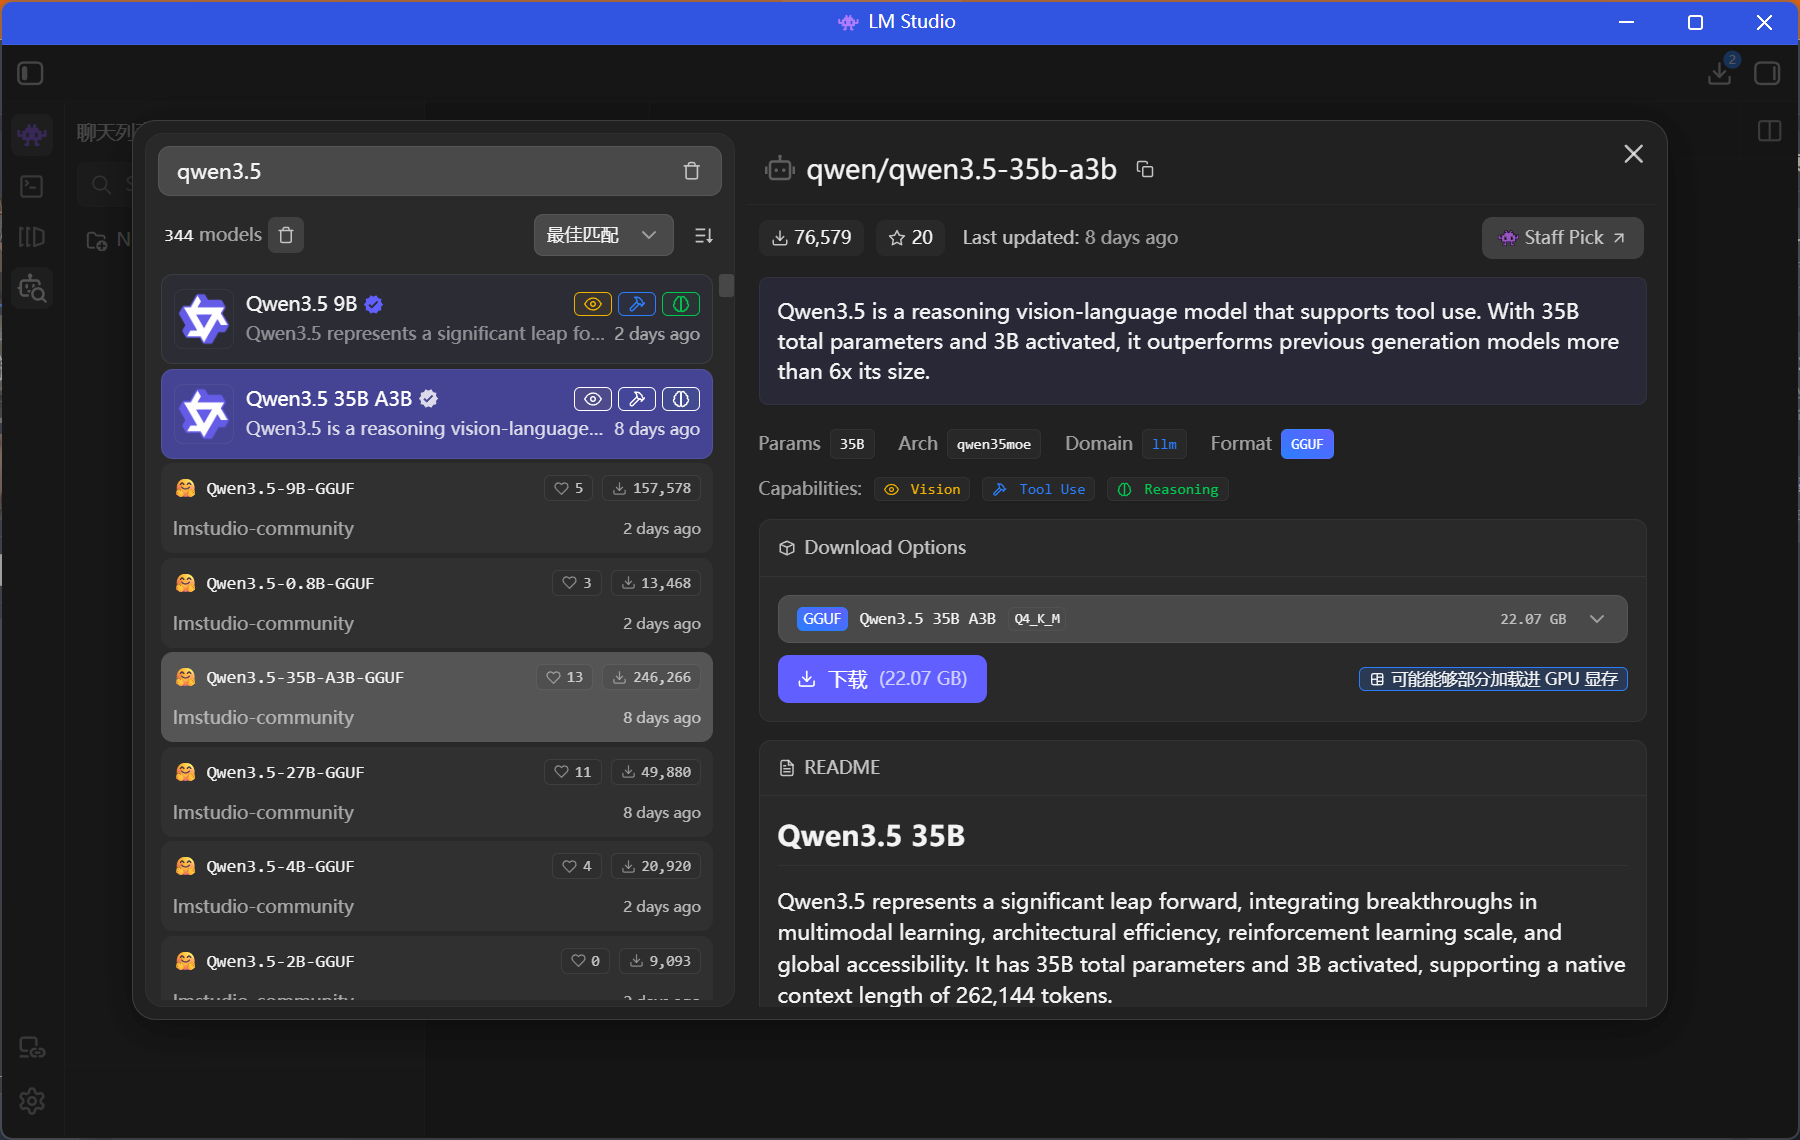The width and height of the screenshot is (1800, 1140).
Task: Click tool use badge on Qwen3.5 35B A3B
Action: [637, 399]
